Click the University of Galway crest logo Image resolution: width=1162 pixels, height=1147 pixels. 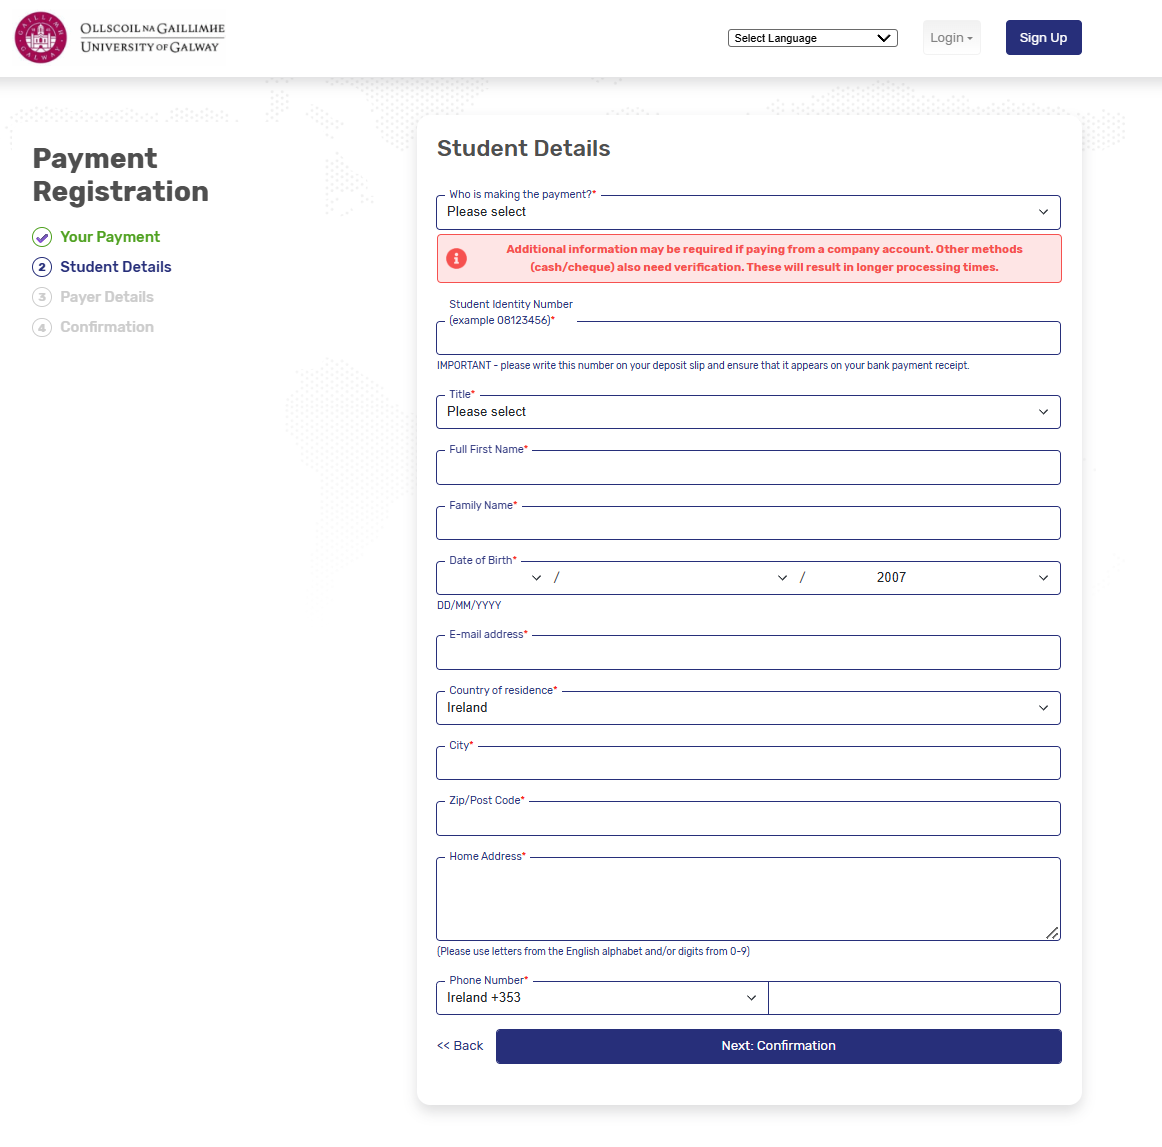click(x=41, y=38)
